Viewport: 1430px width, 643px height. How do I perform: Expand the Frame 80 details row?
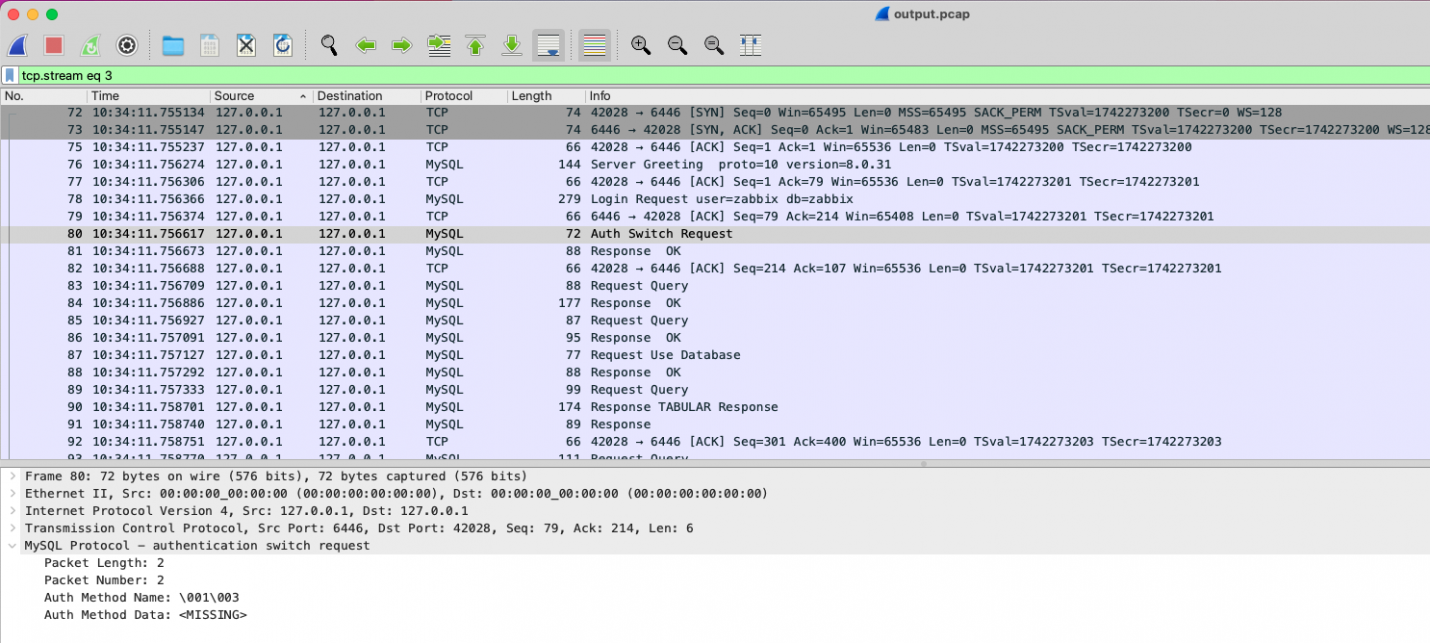pos(13,476)
